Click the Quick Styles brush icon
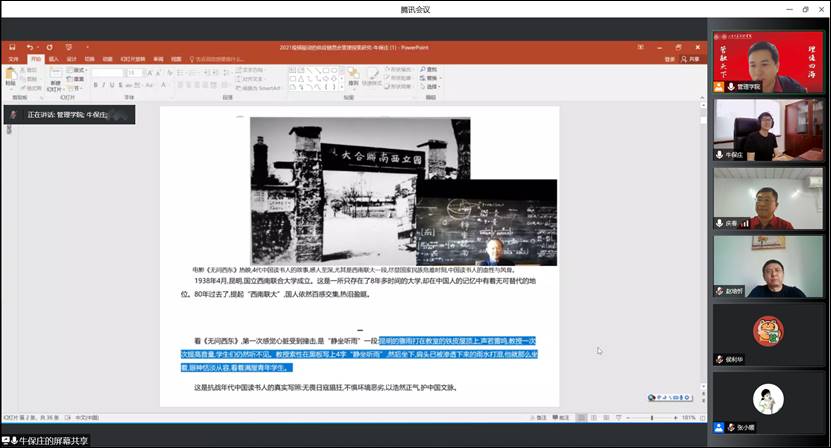This screenshot has height=448, width=831. (x=372, y=76)
